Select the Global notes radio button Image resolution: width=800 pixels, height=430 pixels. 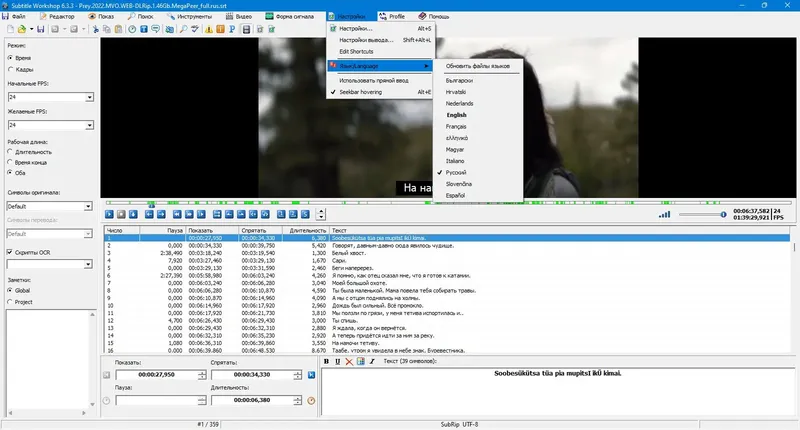click(x=10, y=290)
